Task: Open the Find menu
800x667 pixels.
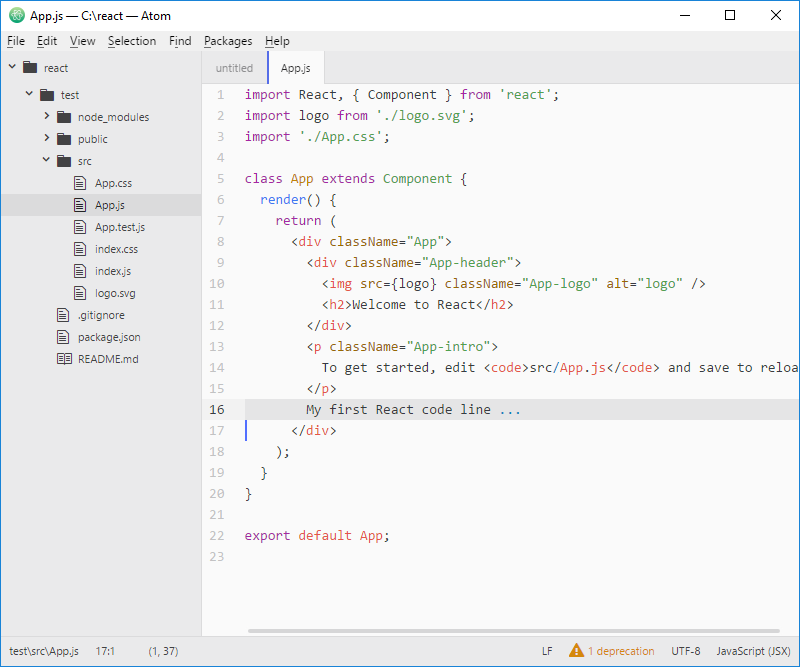Action: pos(180,41)
